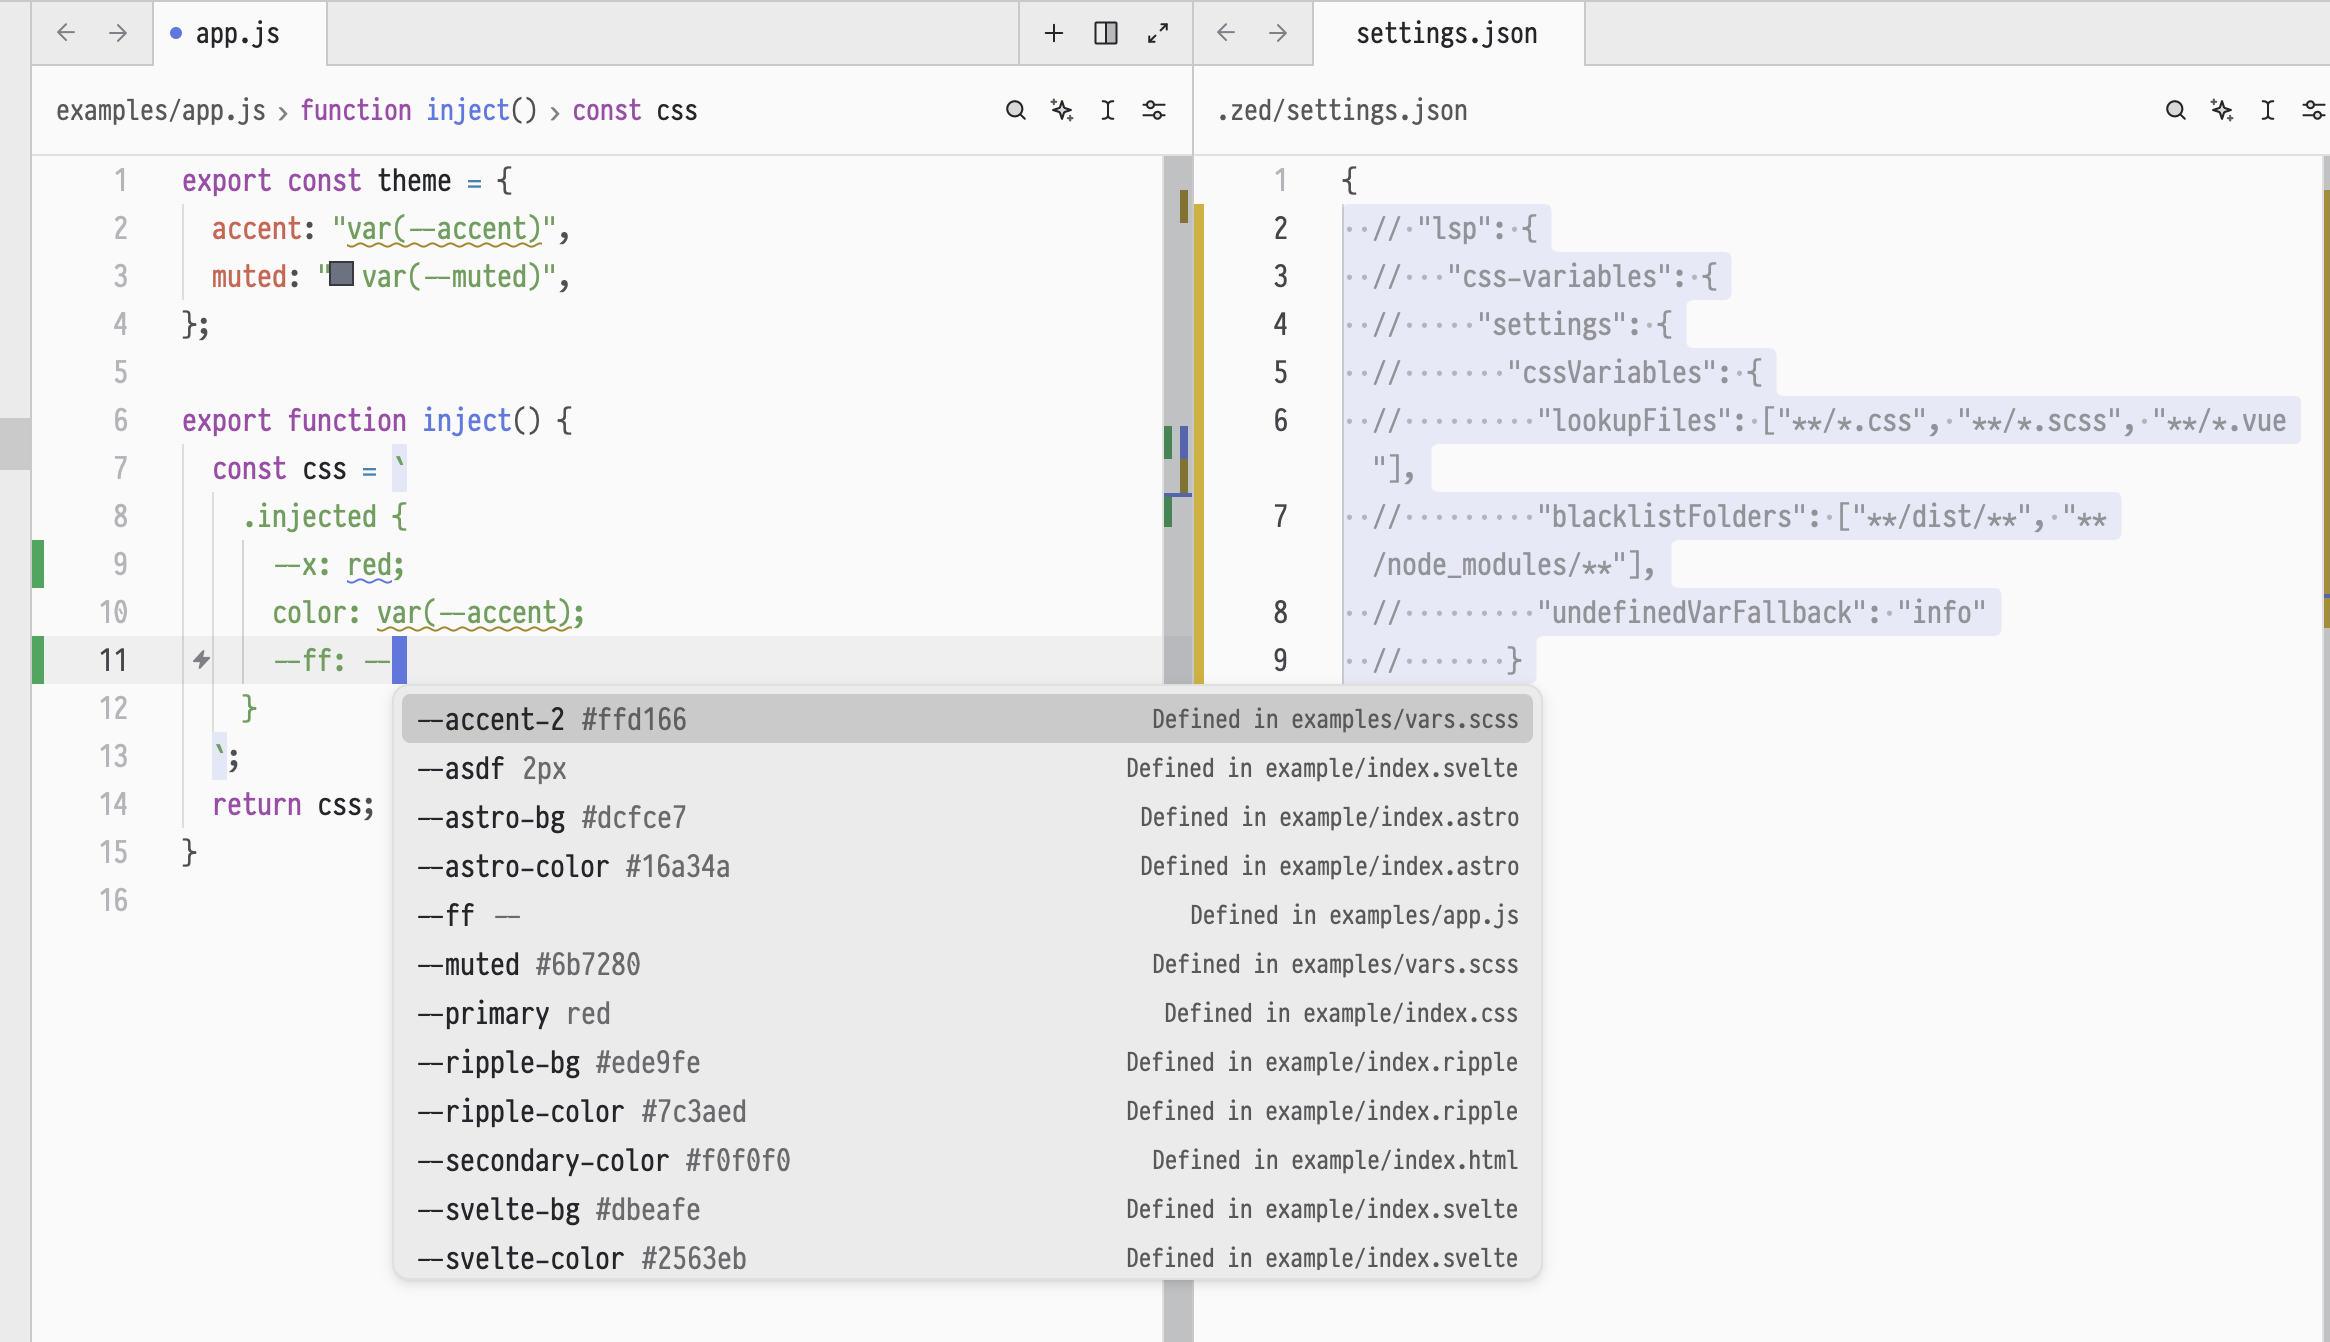This screenshot has width=2330, height=1342.
Task: Click the "undefinedVarFallback": "info" line
Action: point(1672,613)
